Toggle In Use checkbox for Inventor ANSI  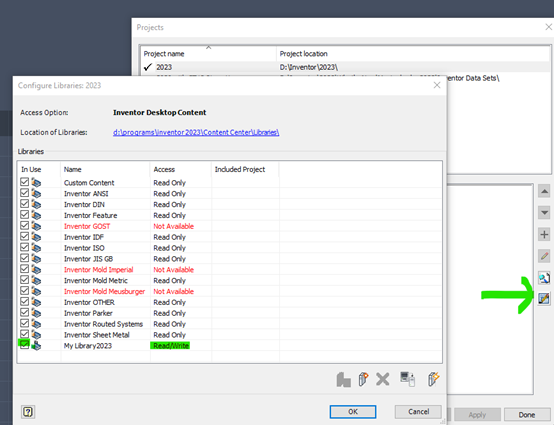(x=24, y=193)
